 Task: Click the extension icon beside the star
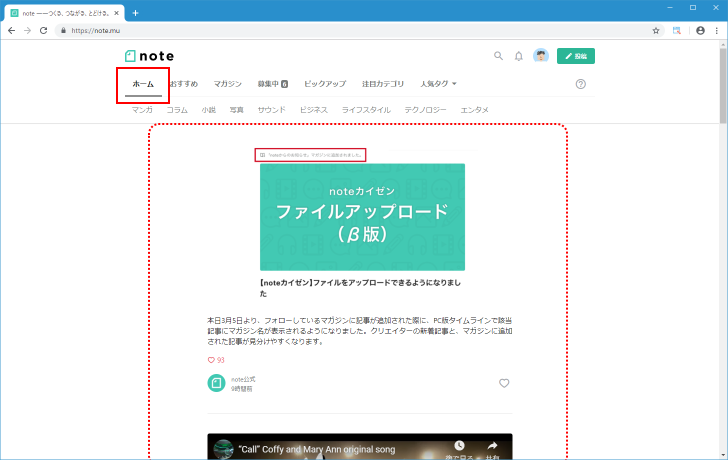click(677, 31)
